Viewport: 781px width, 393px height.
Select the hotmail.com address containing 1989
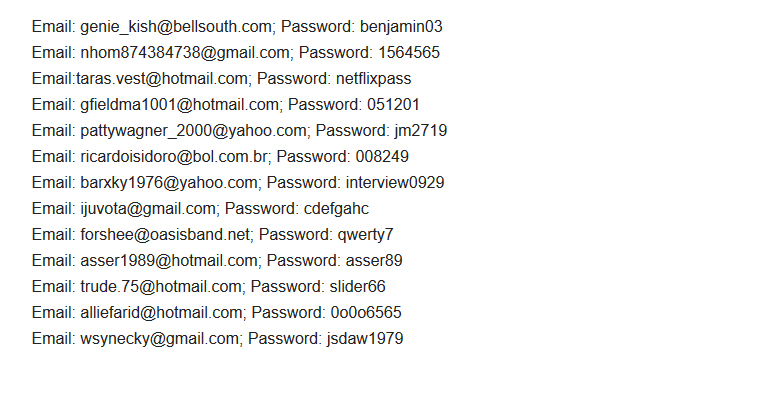(169, 260)
